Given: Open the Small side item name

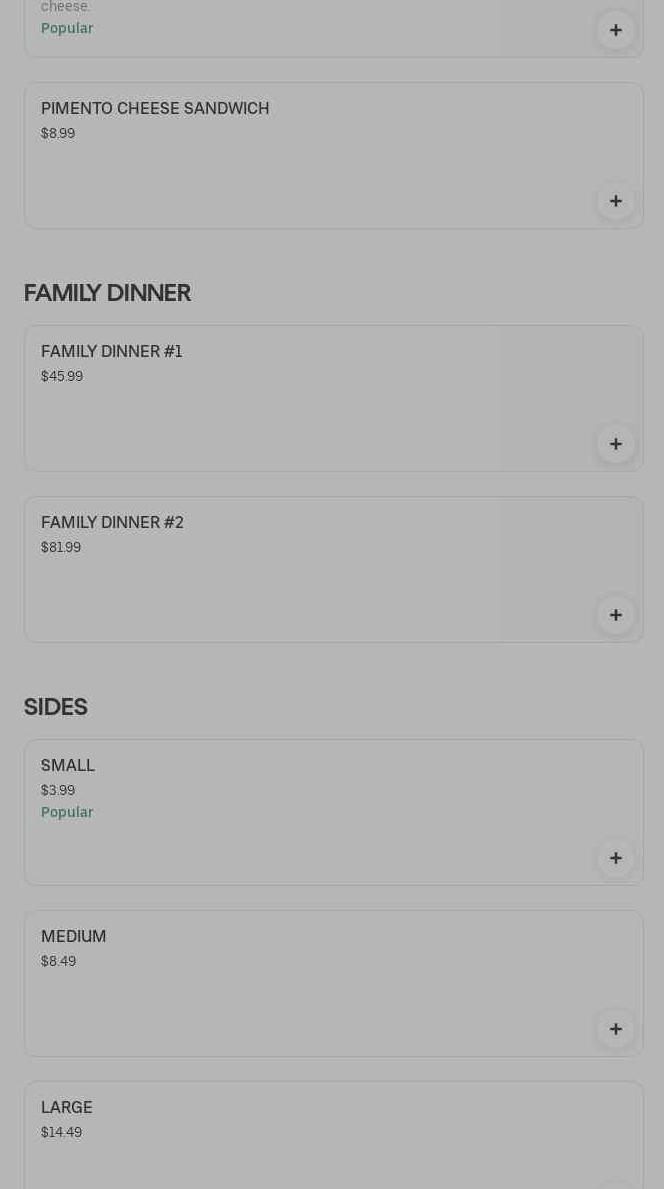Looking at the screenshot, I should pyautogui.click(x=68, y=765).
